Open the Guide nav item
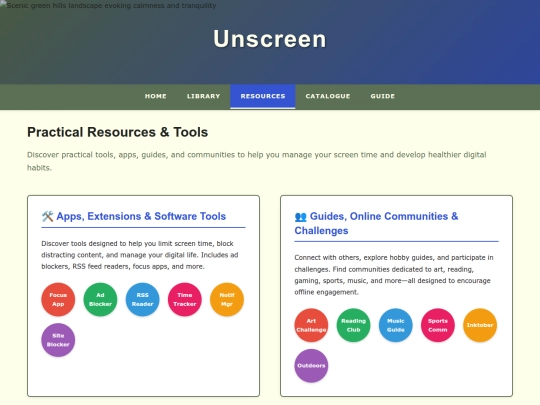Image resolution: width=540 pixels, height=405 pixels. (383, 96)
